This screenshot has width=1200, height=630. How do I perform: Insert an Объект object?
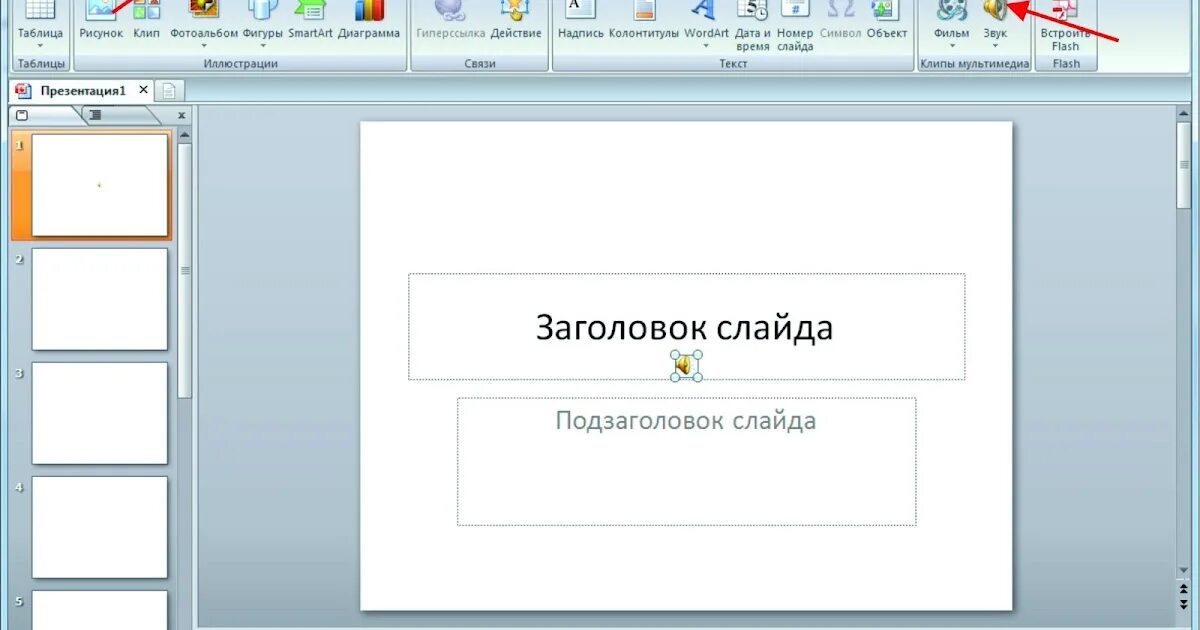(887, 20)
